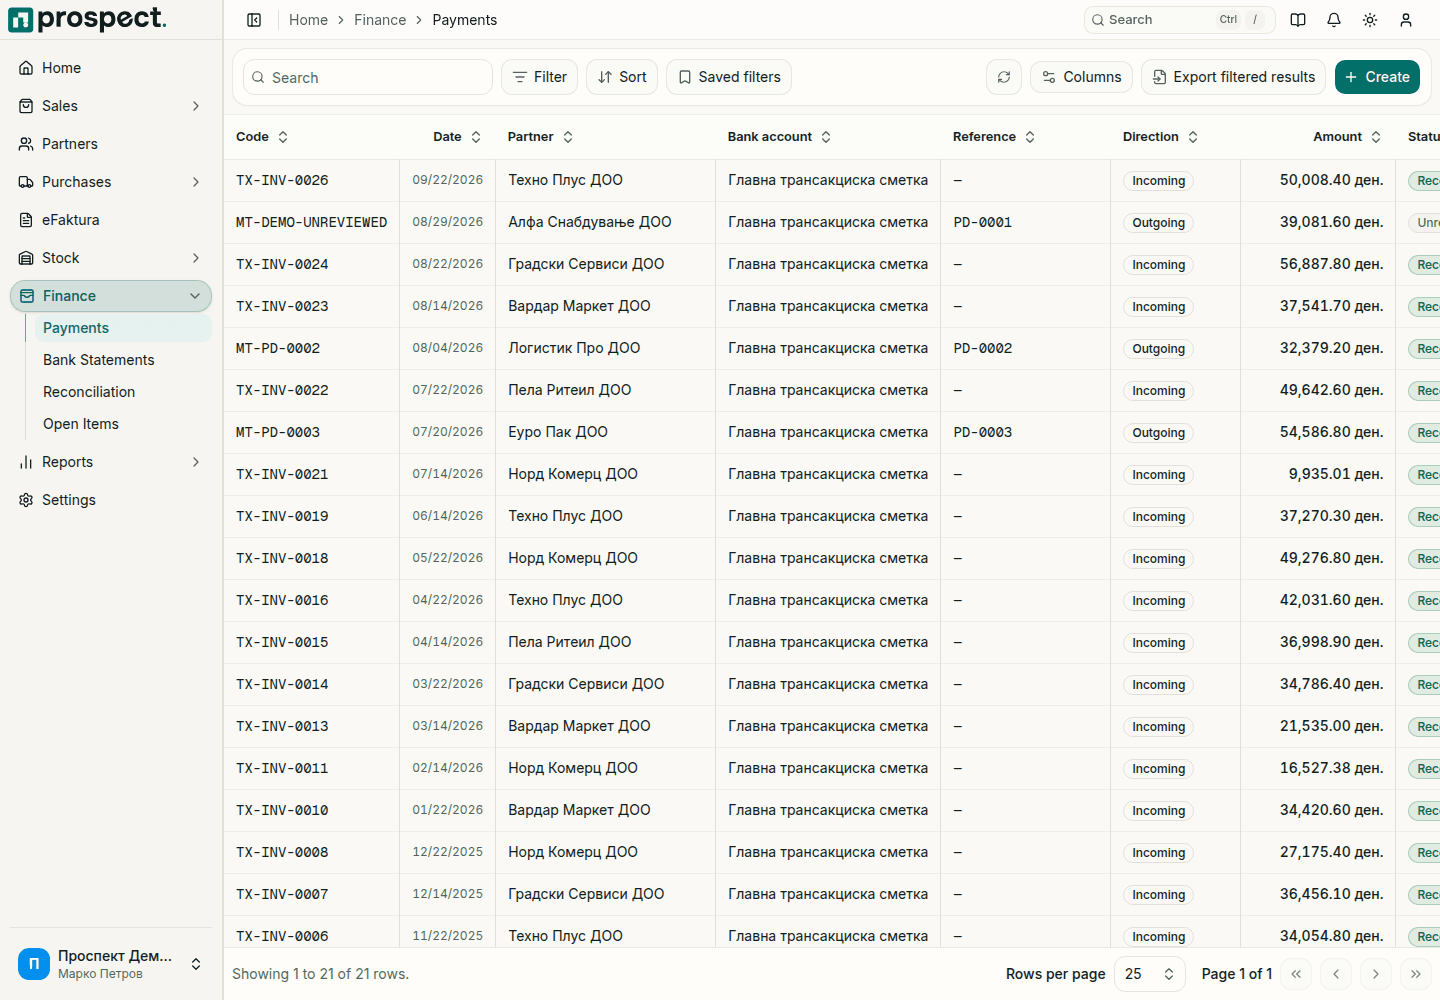This screenshot has height=1000, width=1440.
Task: Expand the Purchases menu
Action: click(111, 182)
